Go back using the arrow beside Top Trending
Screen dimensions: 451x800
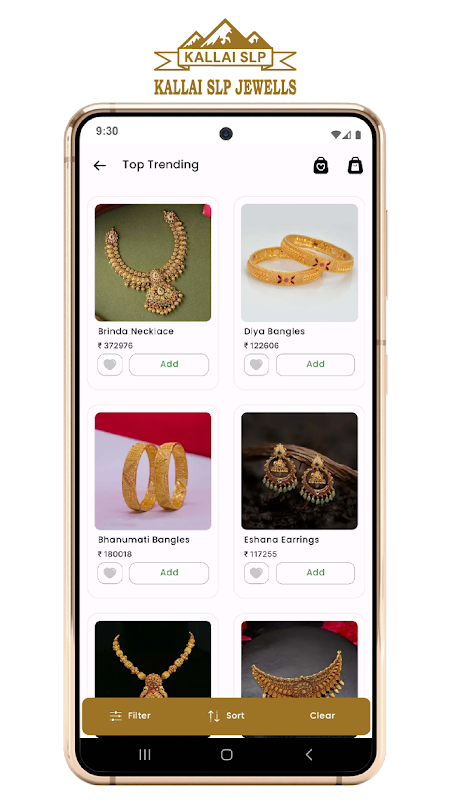[99, 165]
